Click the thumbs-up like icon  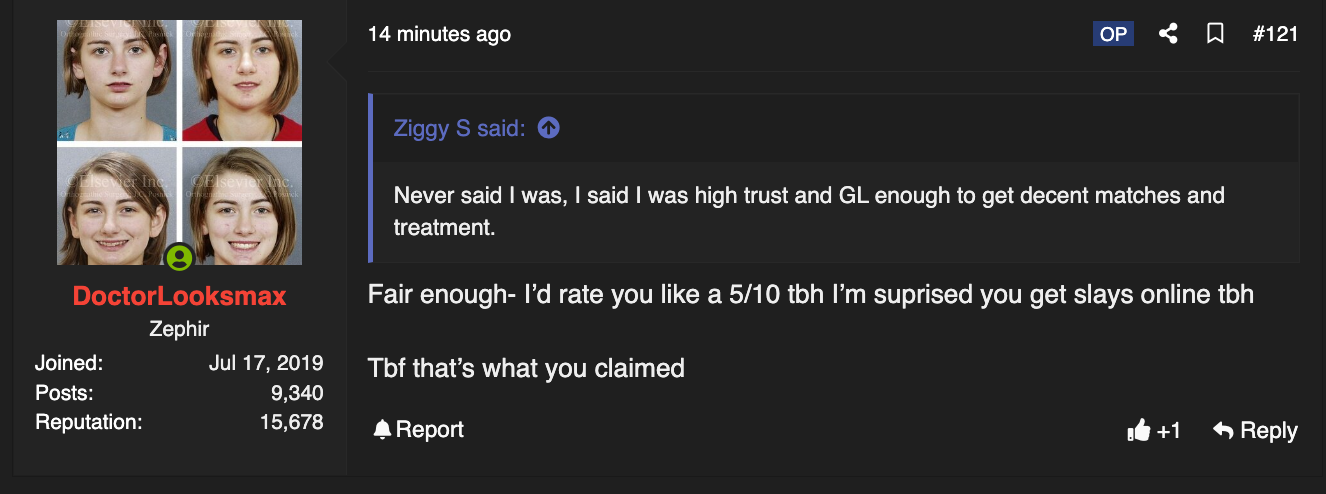tap(1138, 431)
